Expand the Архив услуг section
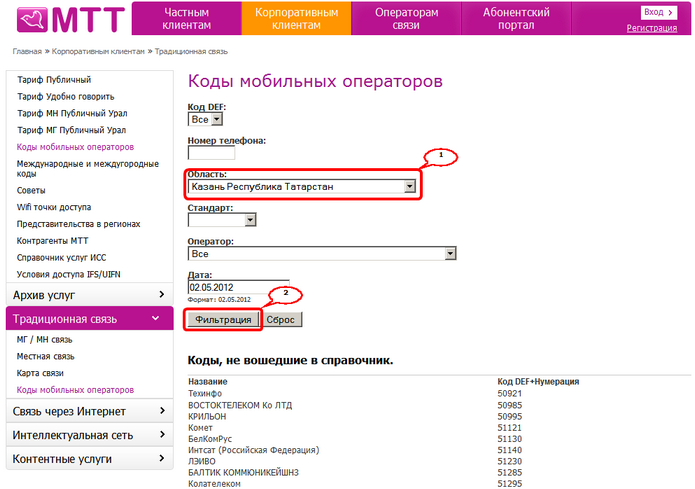 [89, 295]
